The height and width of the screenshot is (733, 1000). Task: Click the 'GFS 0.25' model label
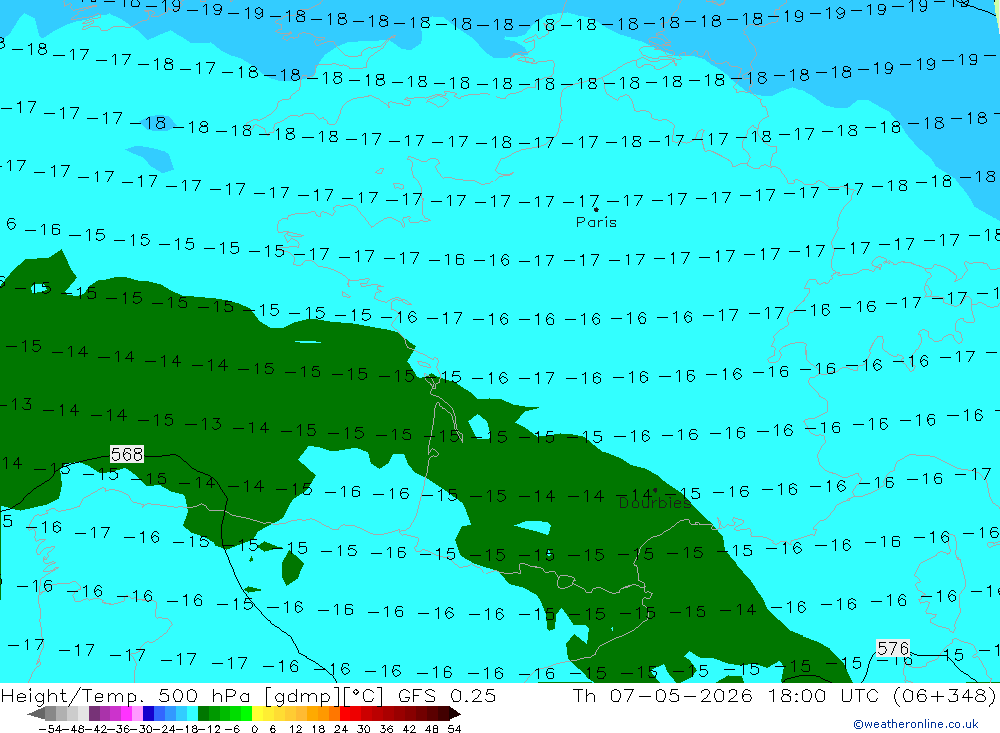click(447, 695)
